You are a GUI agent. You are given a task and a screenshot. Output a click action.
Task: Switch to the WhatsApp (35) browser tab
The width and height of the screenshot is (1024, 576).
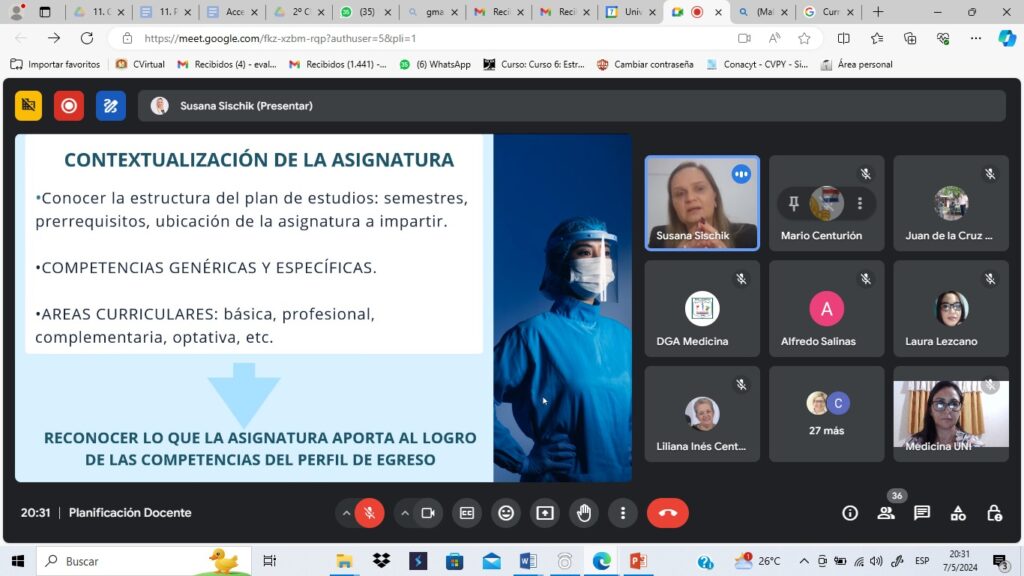(x=362, y=12)
